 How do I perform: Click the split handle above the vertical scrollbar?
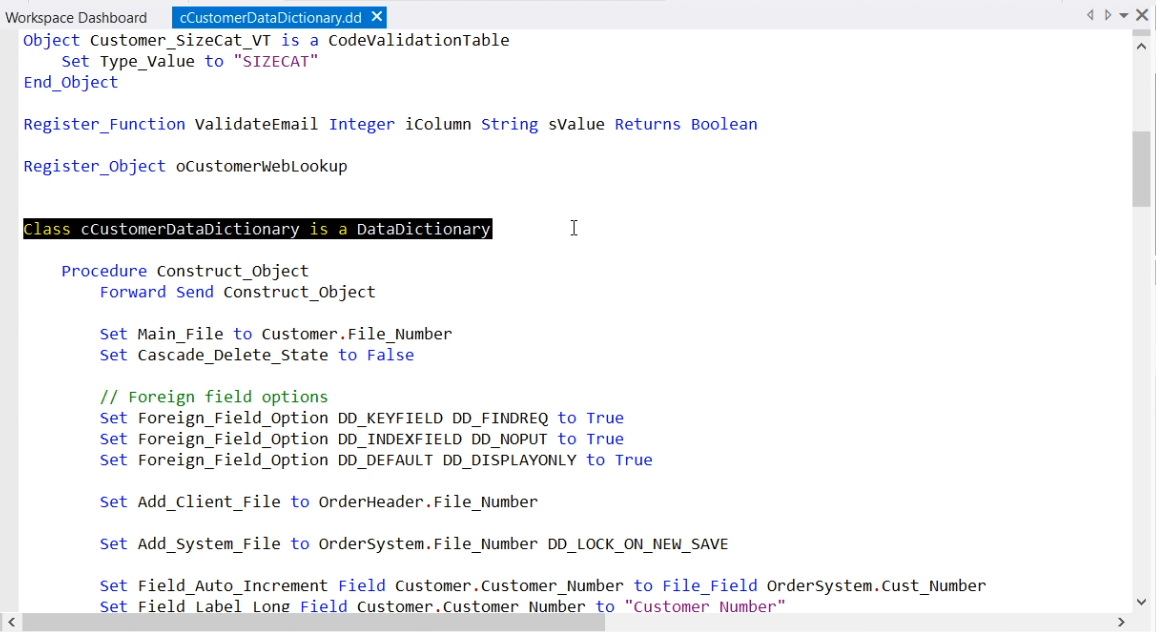tap(1141, 33)
